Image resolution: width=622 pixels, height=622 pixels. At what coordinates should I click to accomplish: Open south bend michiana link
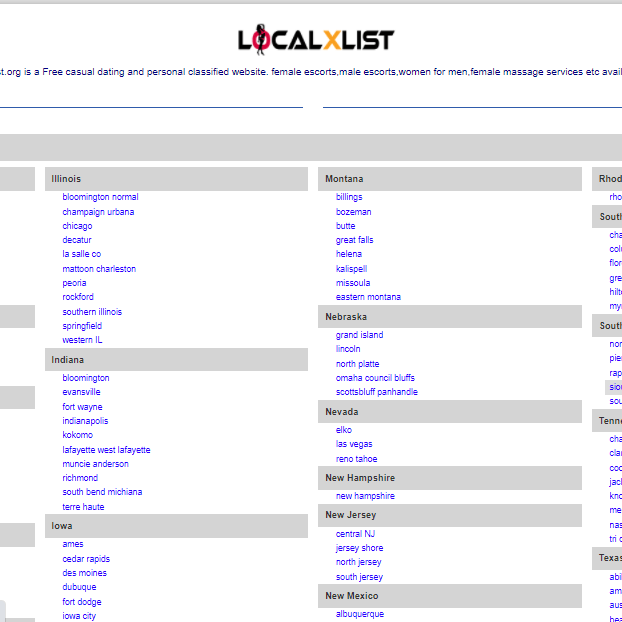(102, 492)
